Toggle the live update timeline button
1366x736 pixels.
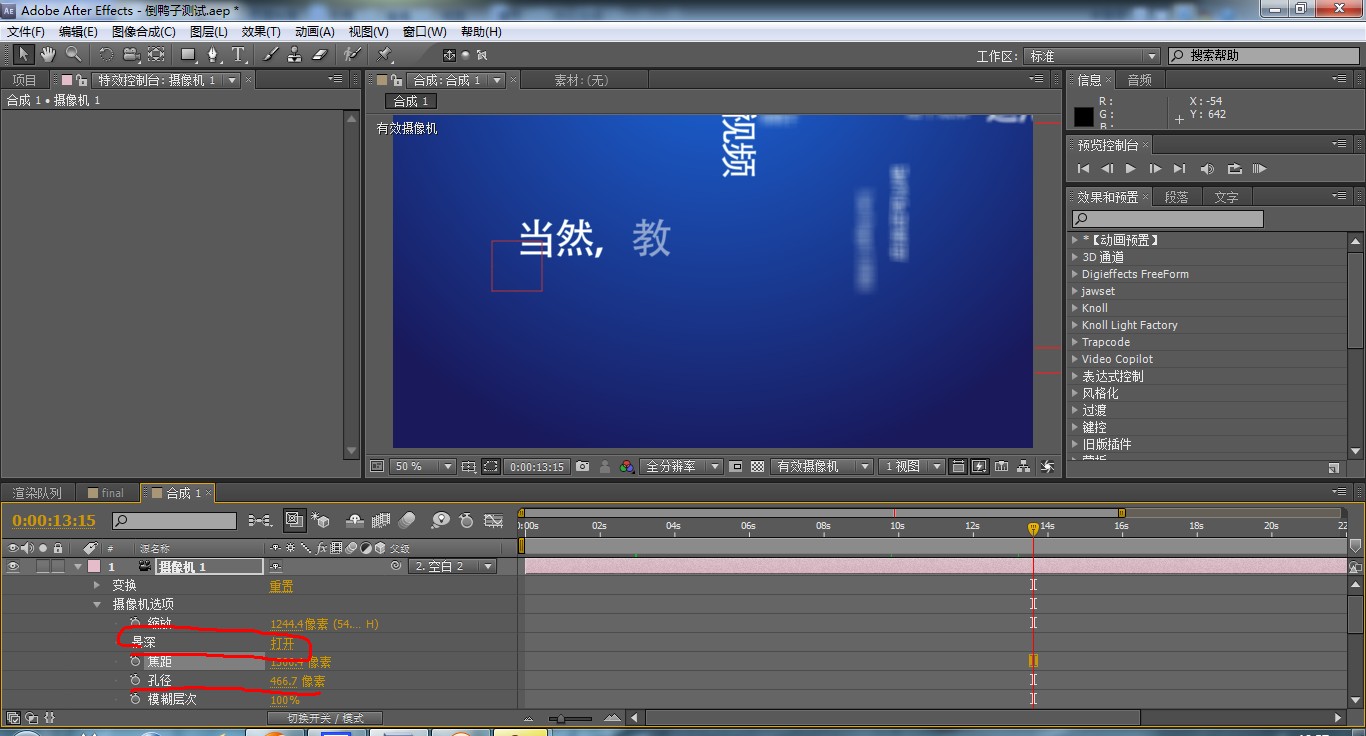click(295, 520)
